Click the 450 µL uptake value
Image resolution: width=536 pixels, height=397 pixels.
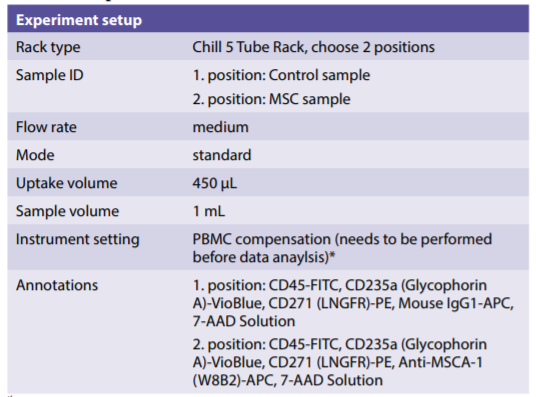click(214, 183)
